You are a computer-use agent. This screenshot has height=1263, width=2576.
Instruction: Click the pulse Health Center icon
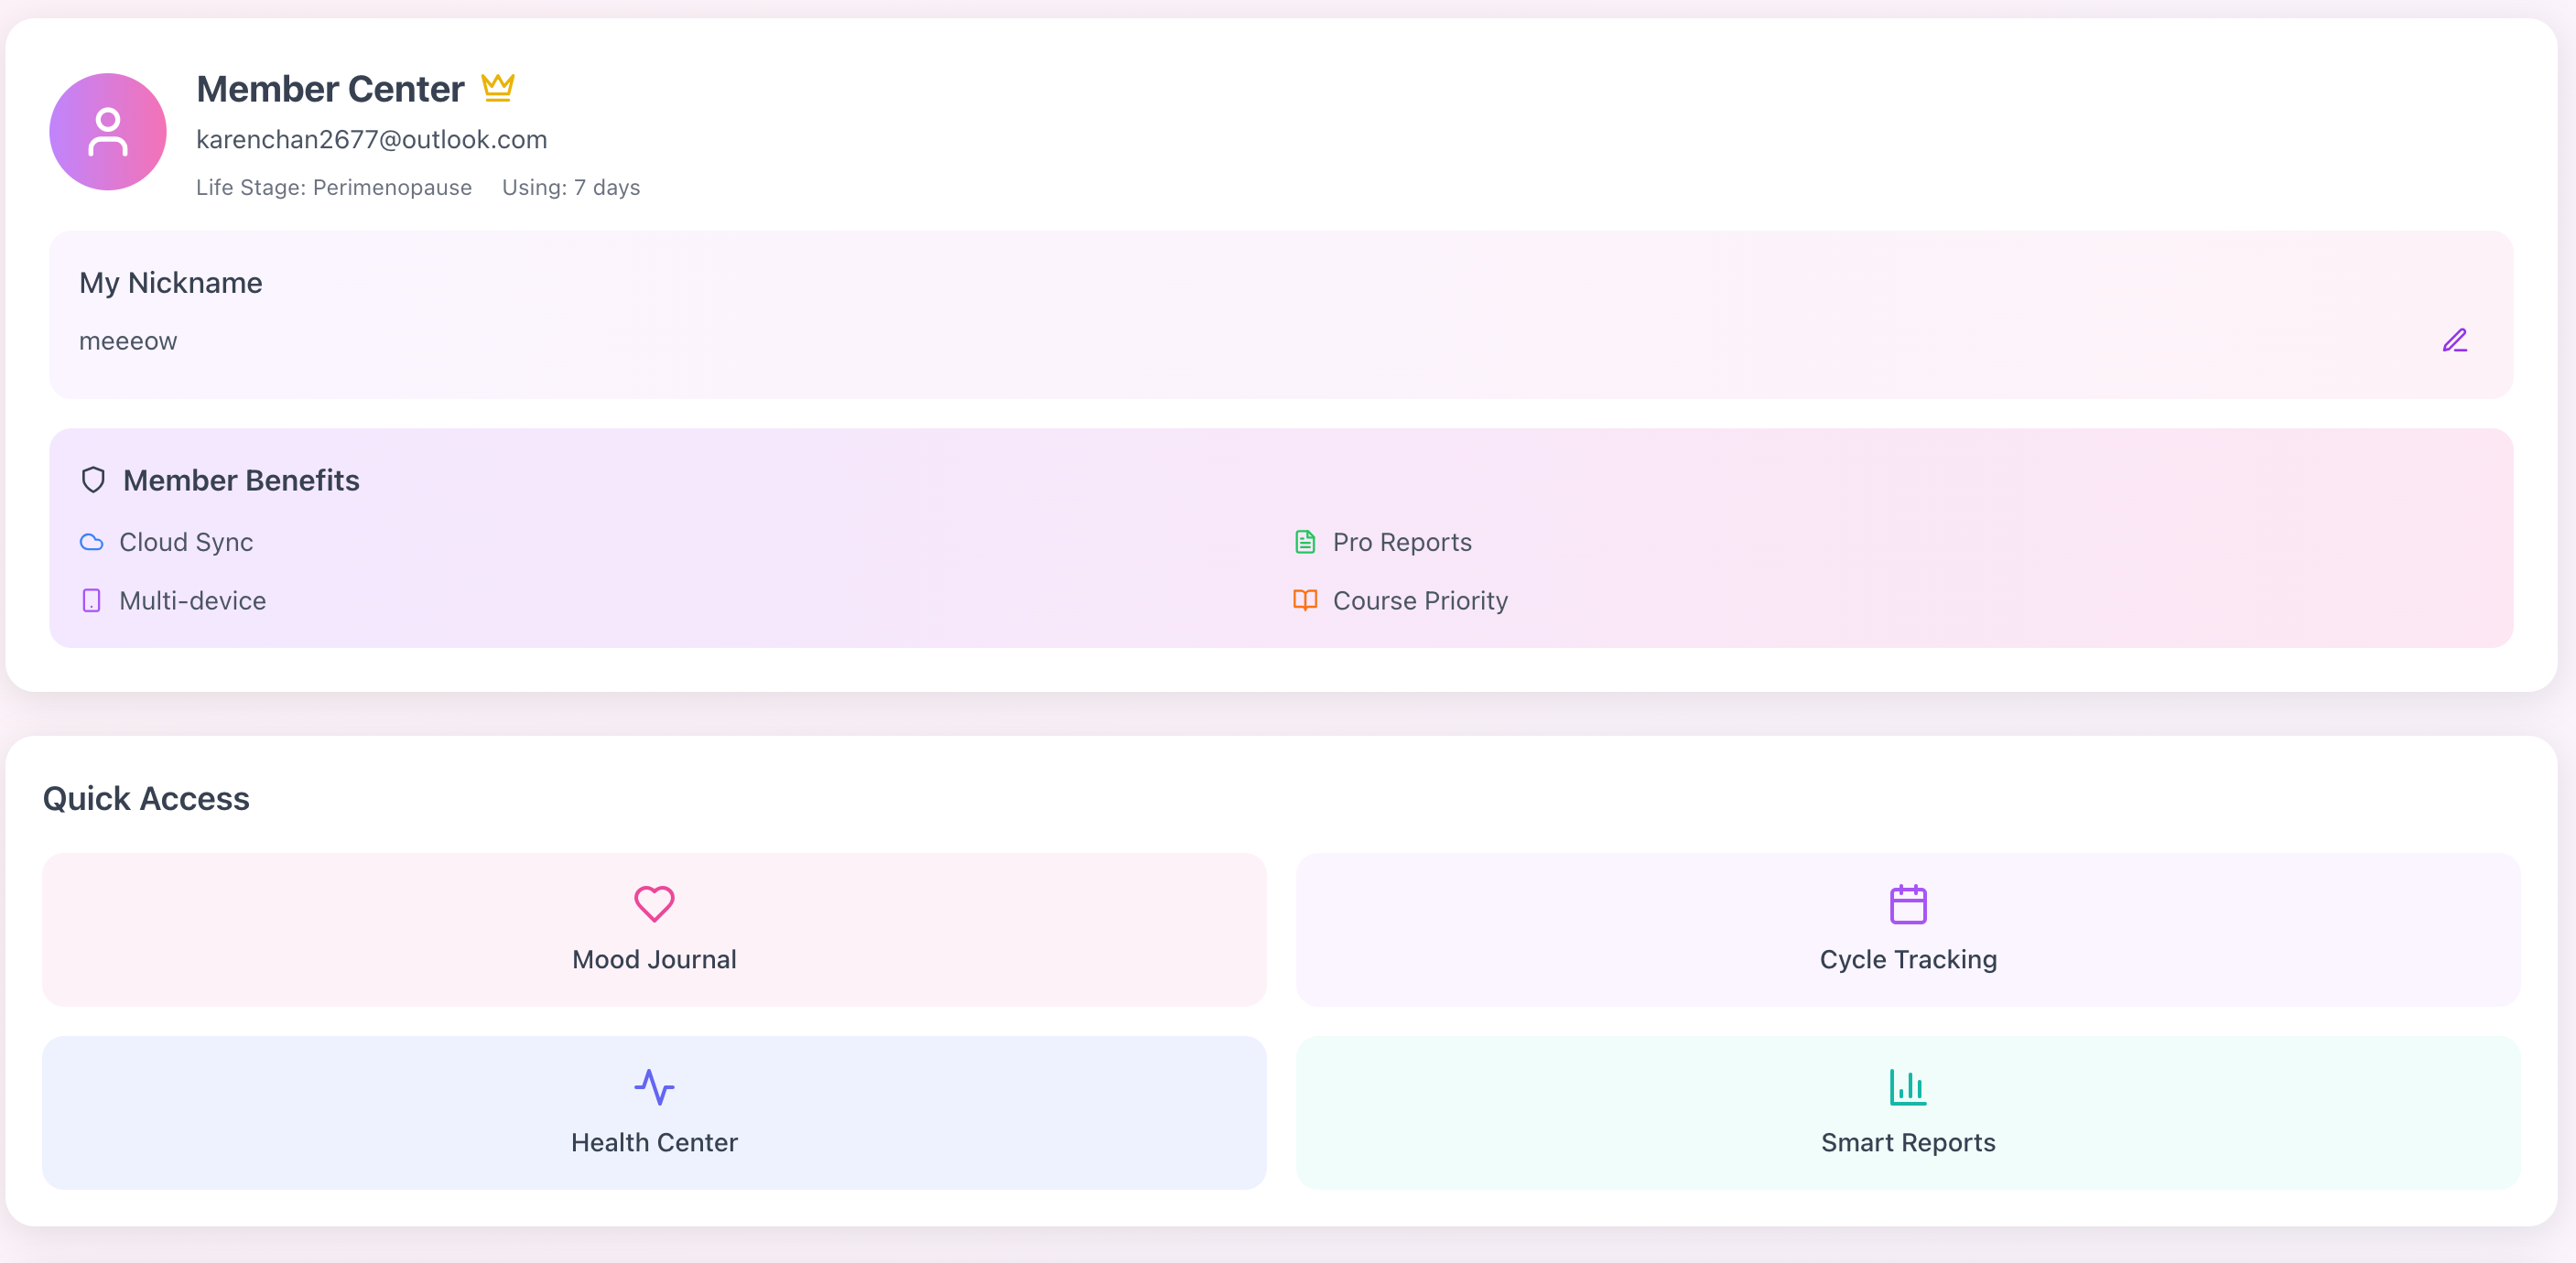(x=654, y=1087)
